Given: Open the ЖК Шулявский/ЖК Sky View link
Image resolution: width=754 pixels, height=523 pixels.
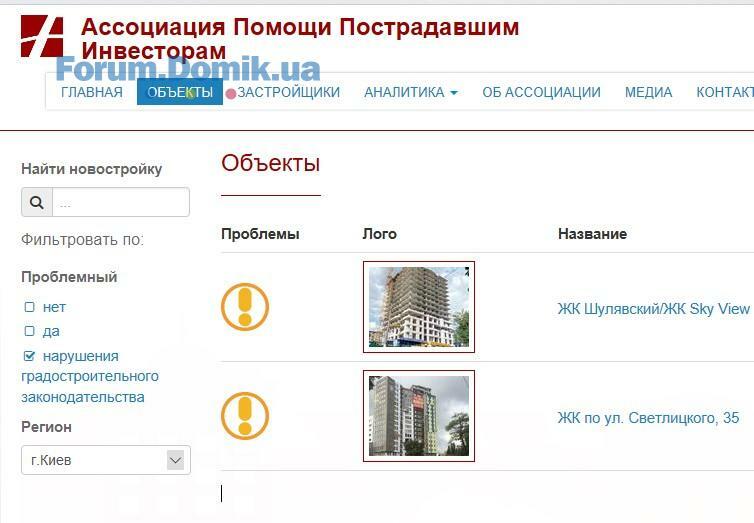Looking at the screenshot, I should (653, 309).
